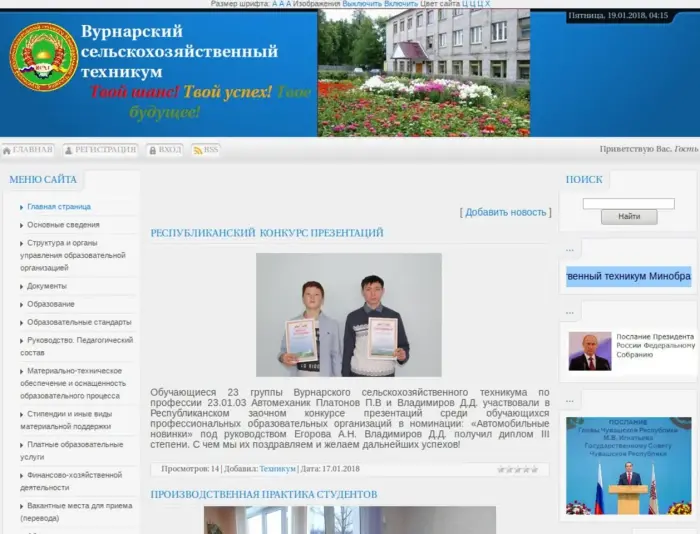Viewport: 700px width, 534px height.
Task: Expand the Документы menu arrow
Action: [22, 286]
